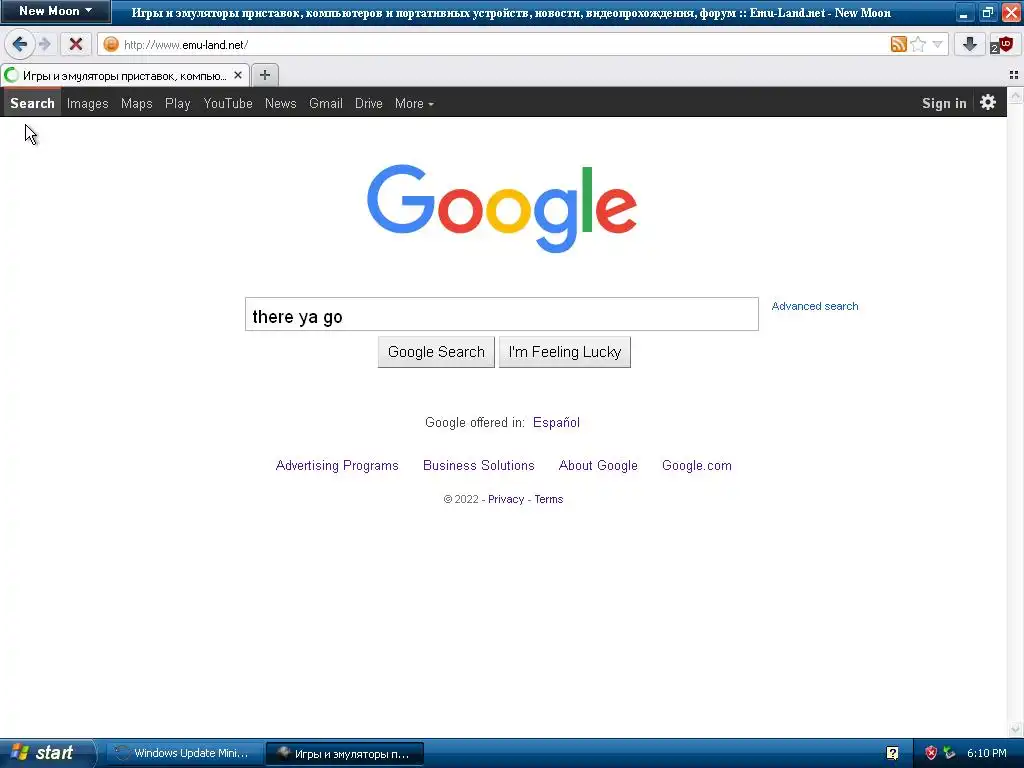Open the address bar history dropdown arrow

point(937,44)
